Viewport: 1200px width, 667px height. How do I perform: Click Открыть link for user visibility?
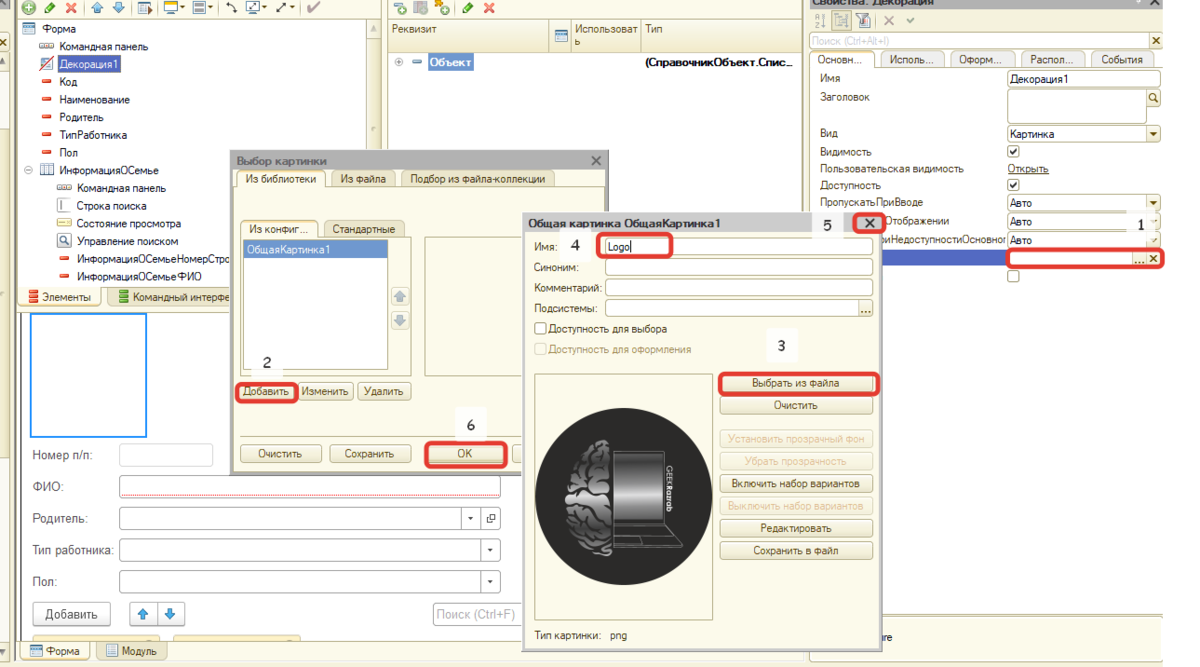click(1028, 169)
